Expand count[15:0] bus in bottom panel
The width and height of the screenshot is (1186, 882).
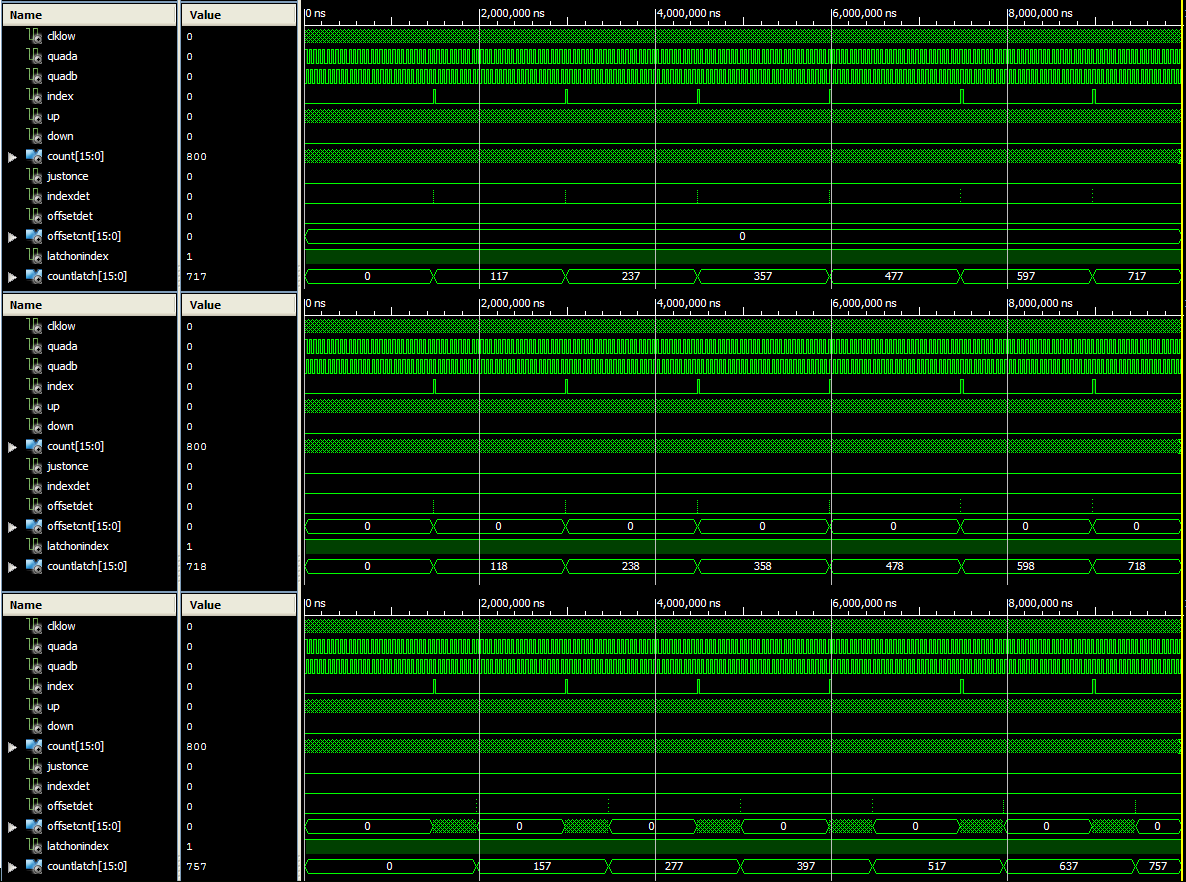[x=12, y=747]
